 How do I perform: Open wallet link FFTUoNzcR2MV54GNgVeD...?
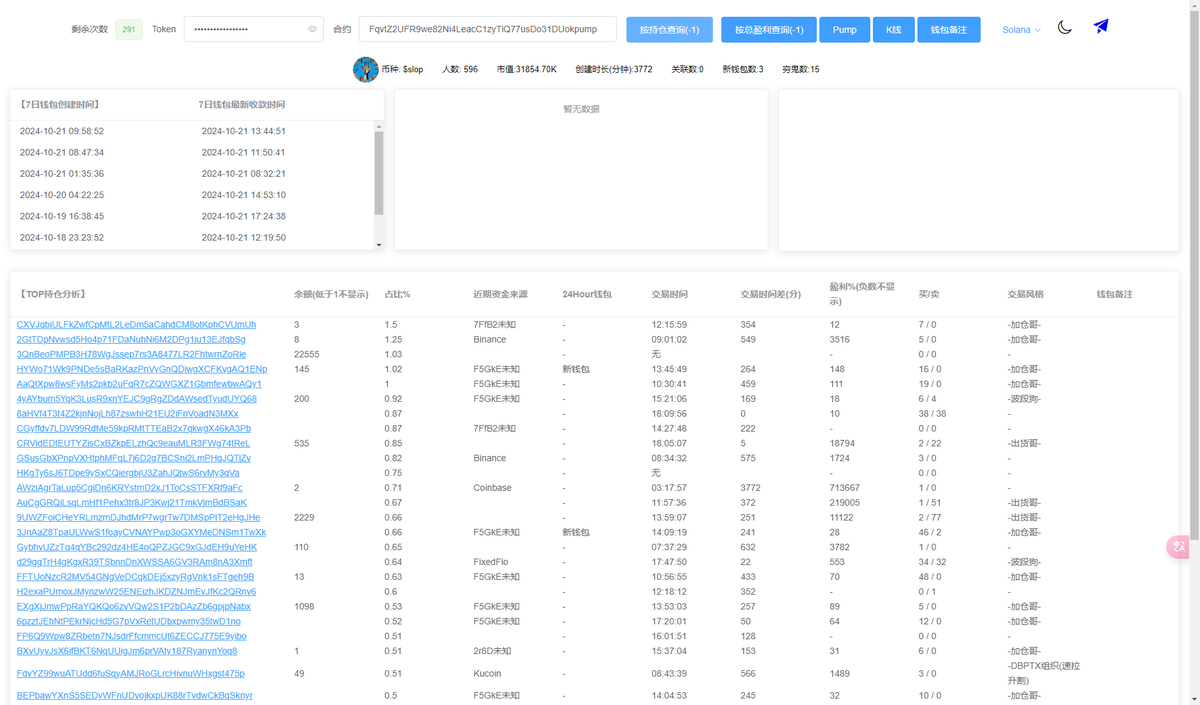coord(136,577)
